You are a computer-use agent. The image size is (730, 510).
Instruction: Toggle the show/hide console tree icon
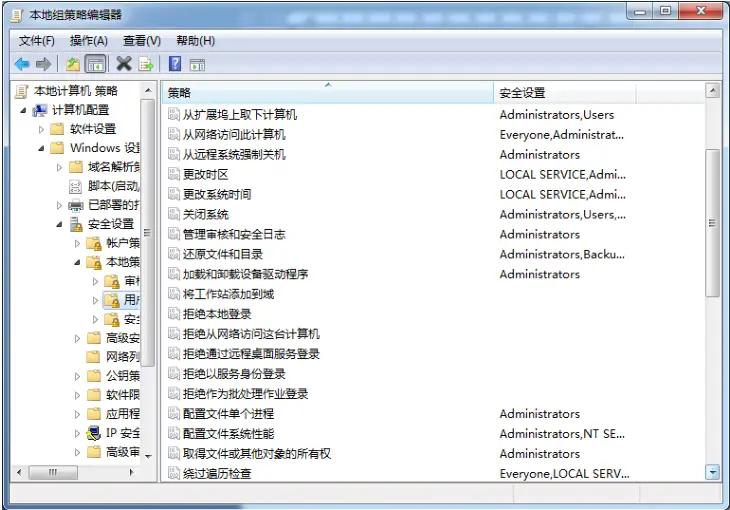pyautogui.click(x=95, y=64)
